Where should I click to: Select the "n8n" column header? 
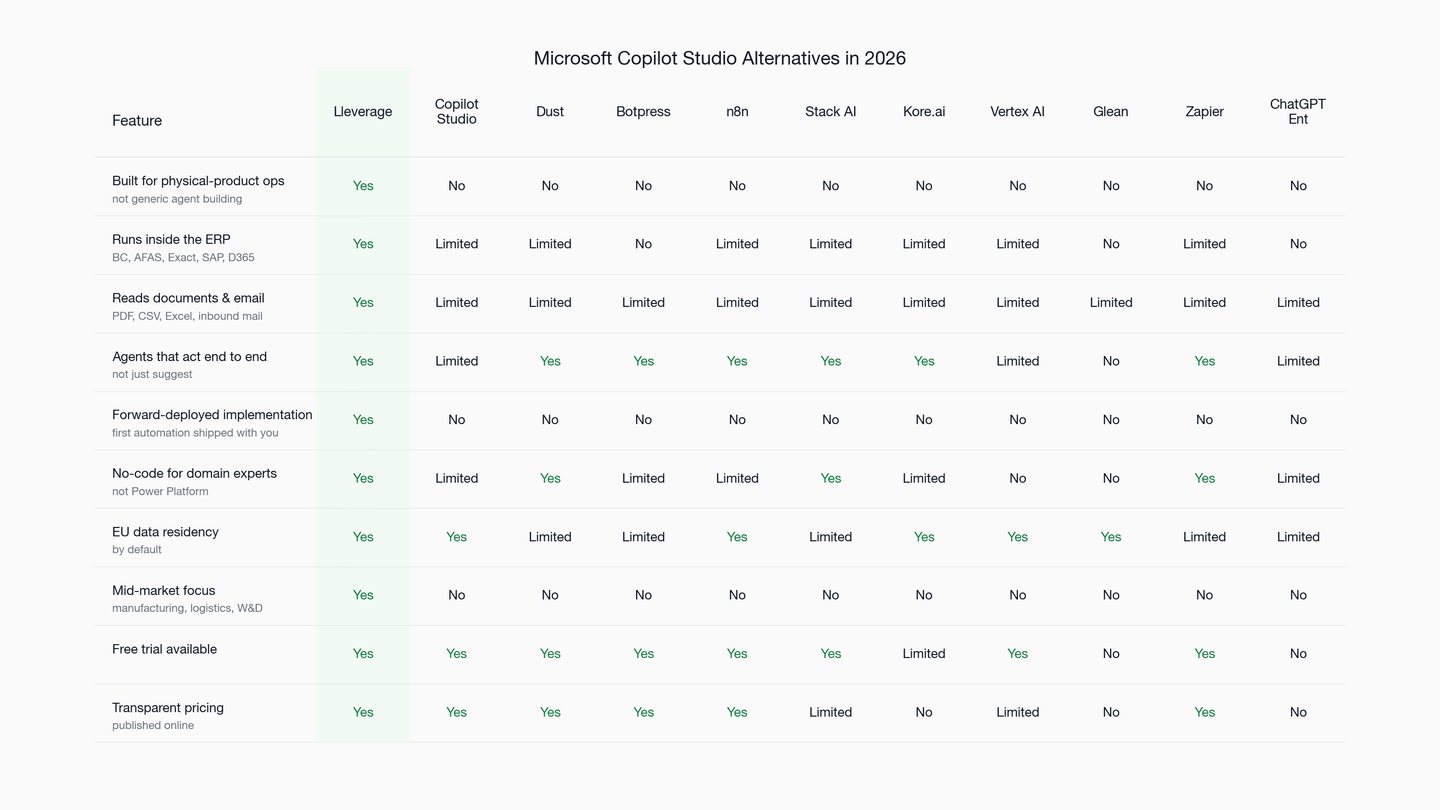[737, 112]
